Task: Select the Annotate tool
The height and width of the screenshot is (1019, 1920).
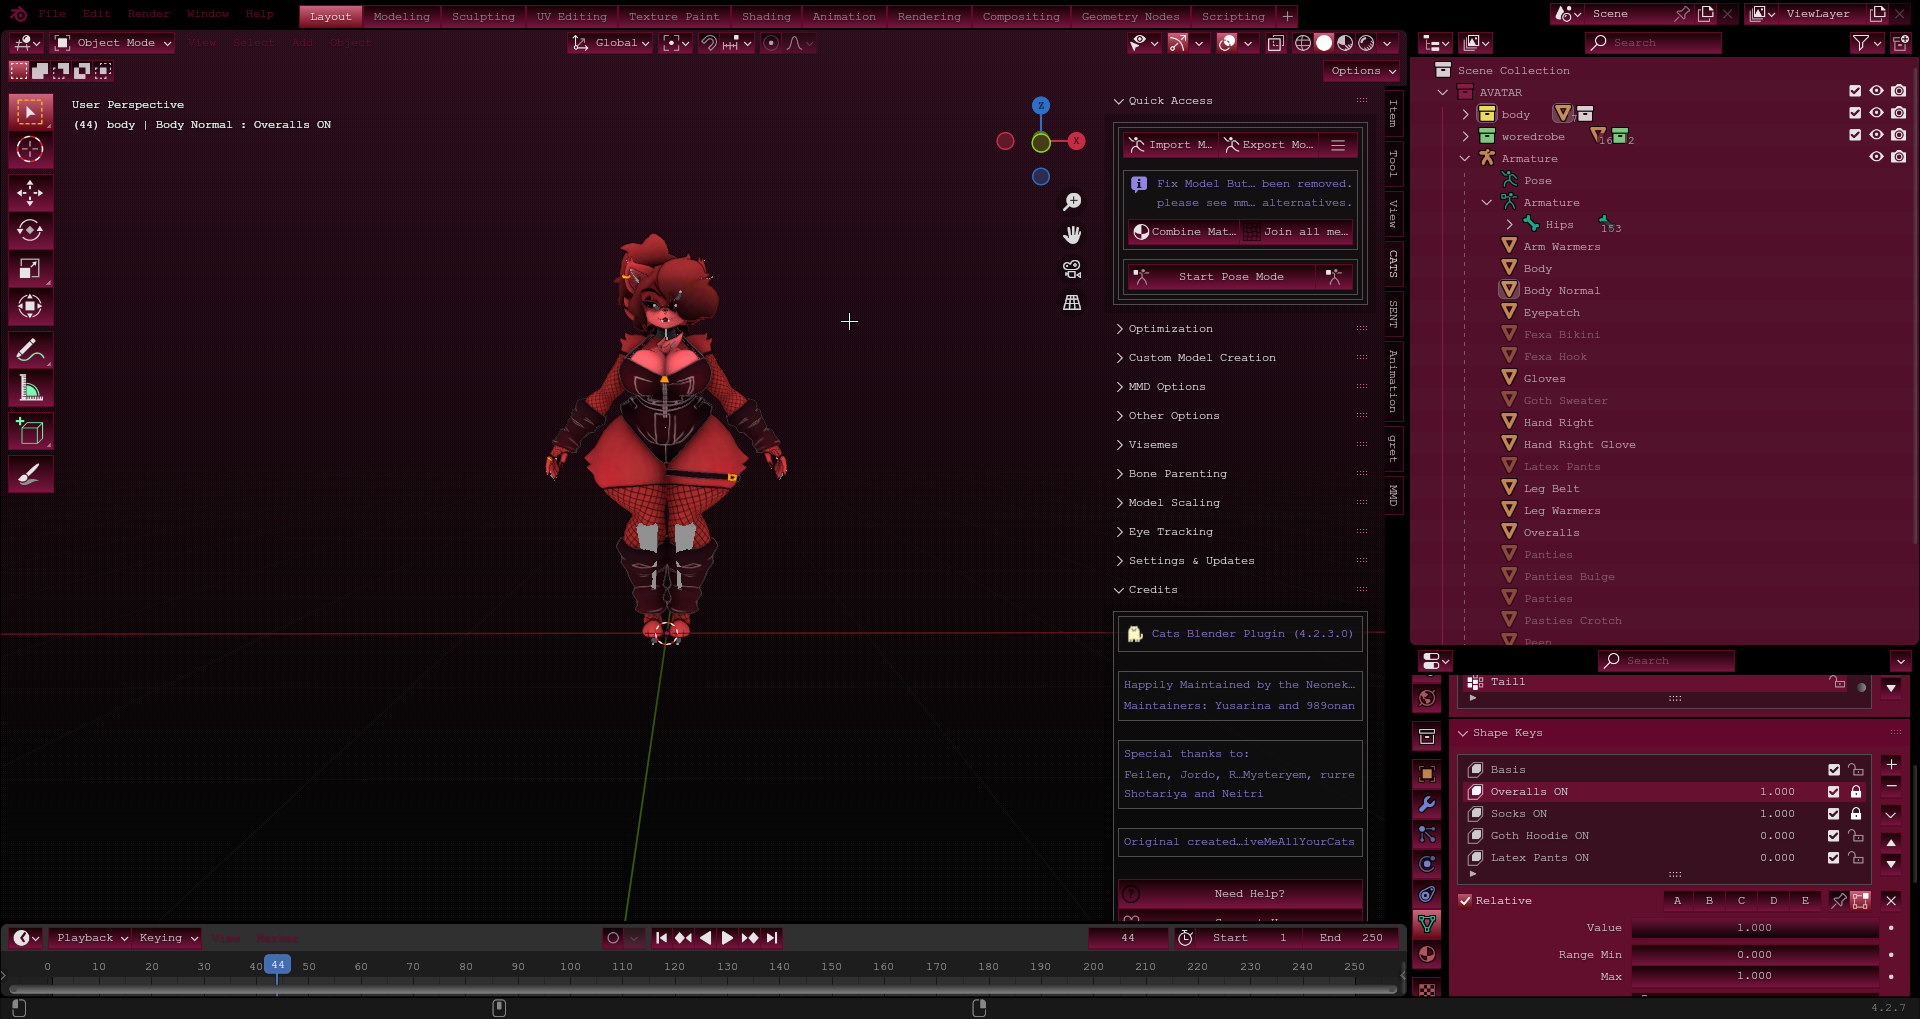Action: pos(30,351)
